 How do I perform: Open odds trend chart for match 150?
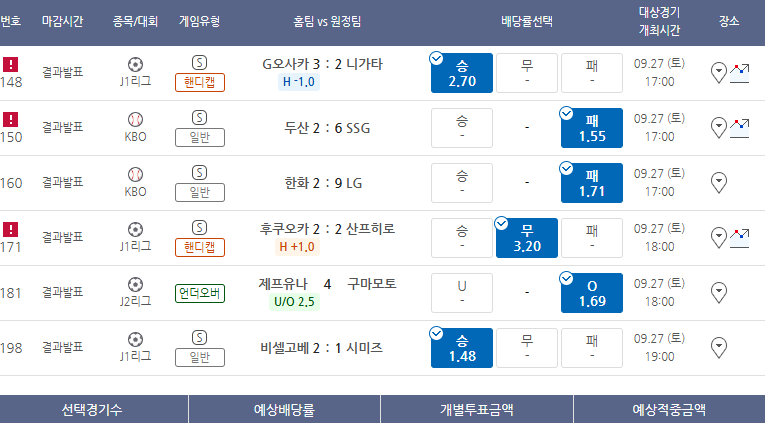tap(740, 127)
